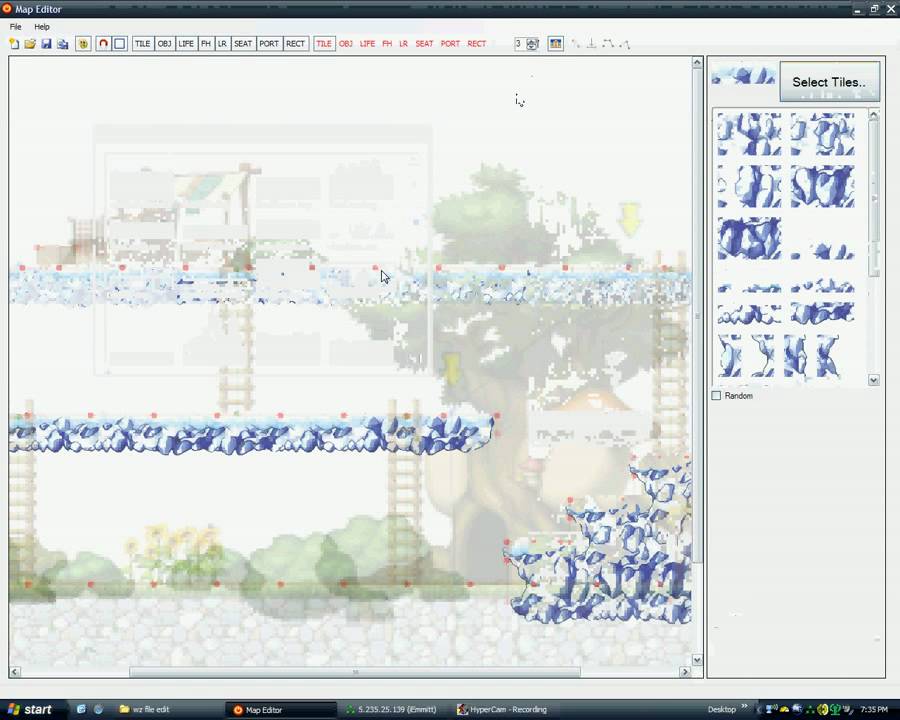This screenshot has width=900, height=720.
Task: Click map canvas vertical scroll down arrow
Action: click(x=697, y=660)
